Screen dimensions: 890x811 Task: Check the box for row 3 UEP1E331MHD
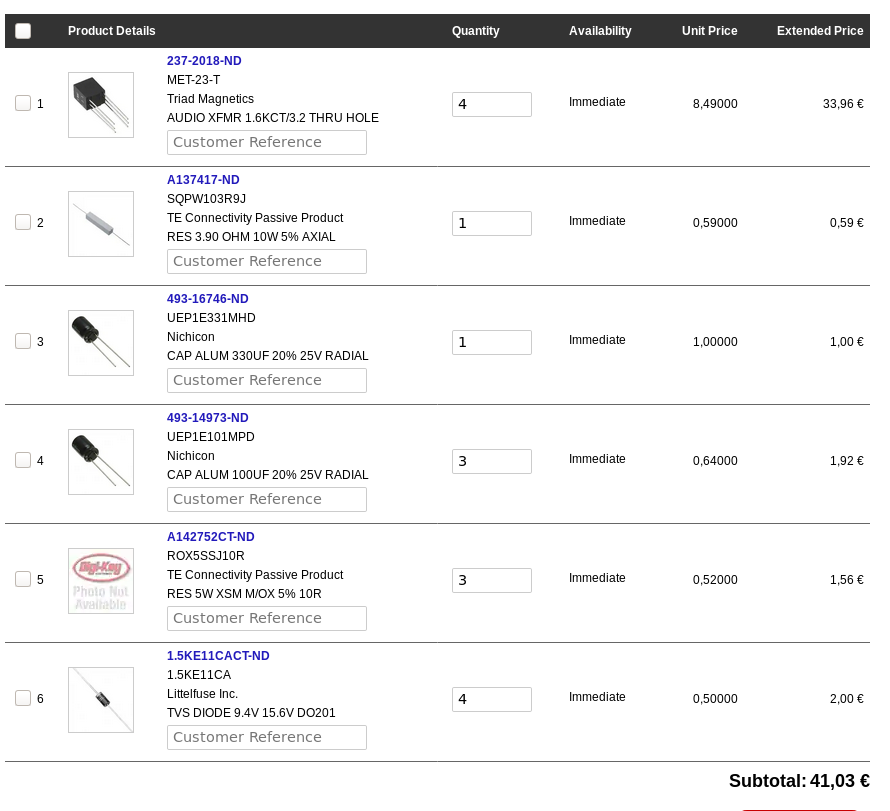[x=23, y=341]
